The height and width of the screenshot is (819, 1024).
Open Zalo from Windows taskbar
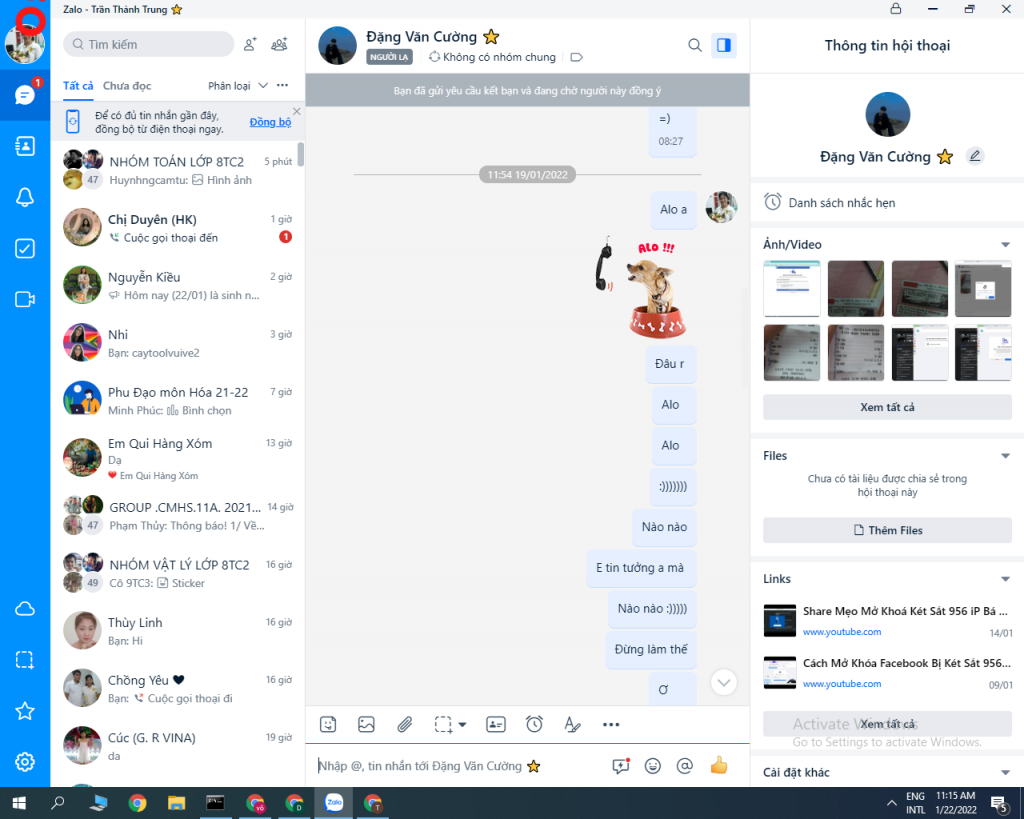[x=334, y=802]
